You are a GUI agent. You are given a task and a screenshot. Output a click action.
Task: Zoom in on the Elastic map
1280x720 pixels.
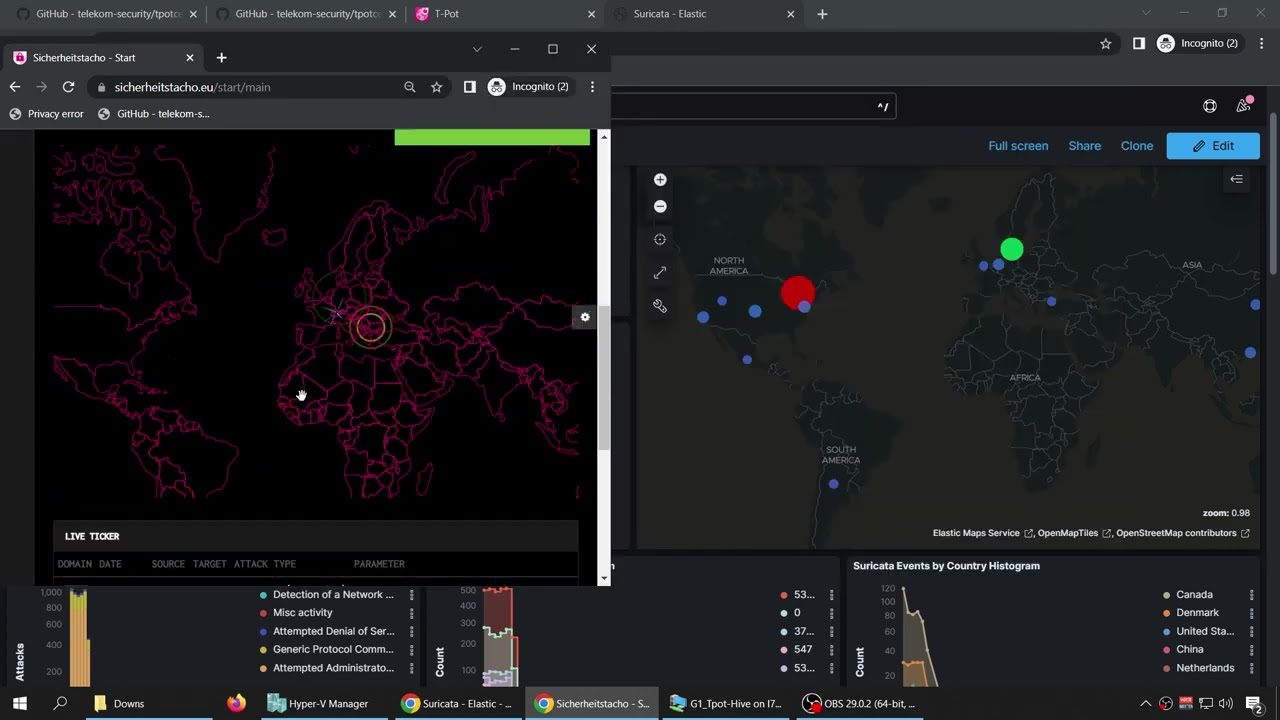(x=660, y=180)
